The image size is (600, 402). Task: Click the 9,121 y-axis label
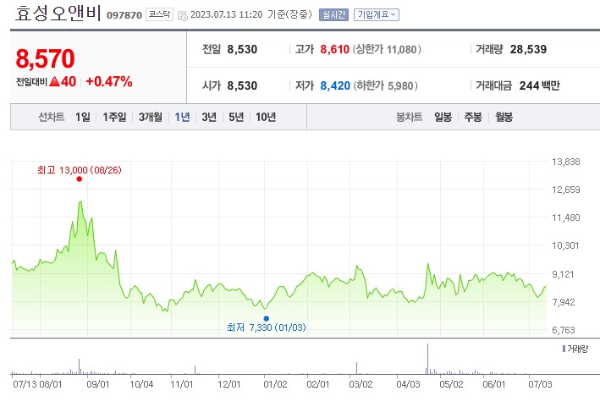click(x=563, y=274)
